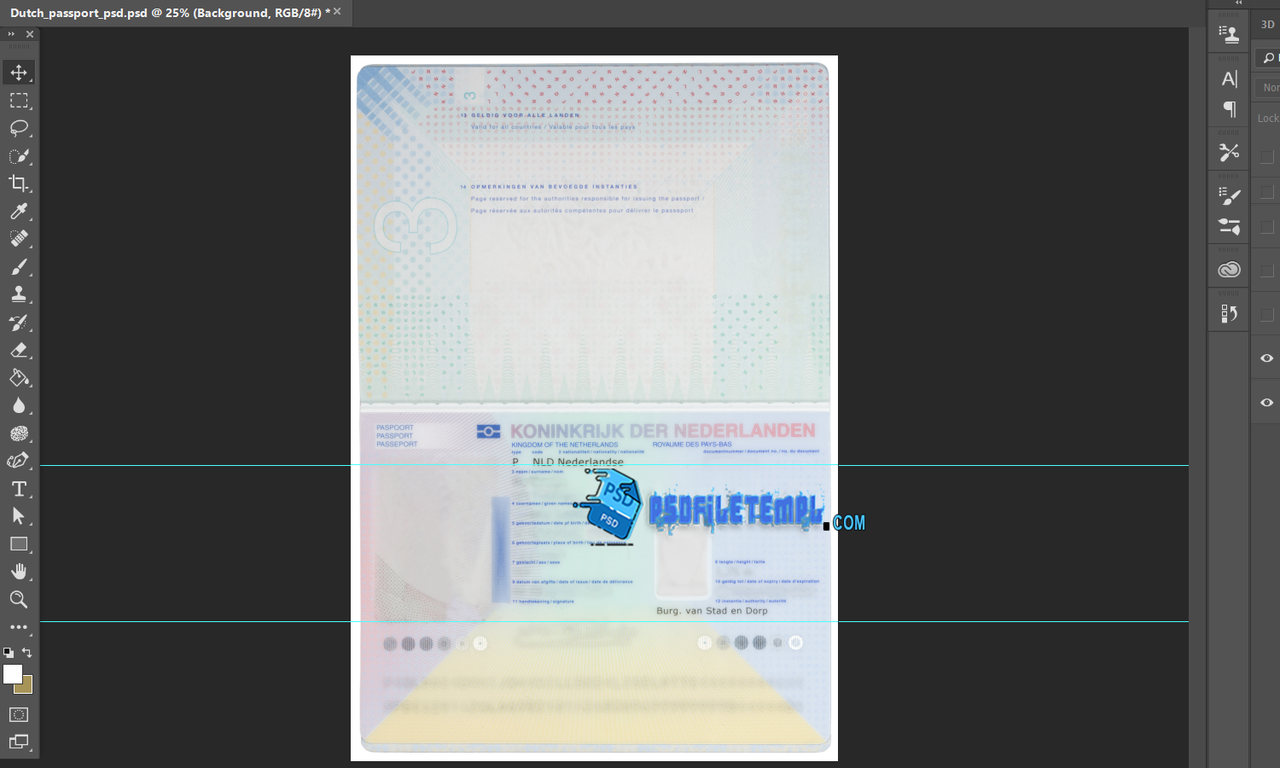
Task: Select the Blur tool droplet icon
Action: 19,406
